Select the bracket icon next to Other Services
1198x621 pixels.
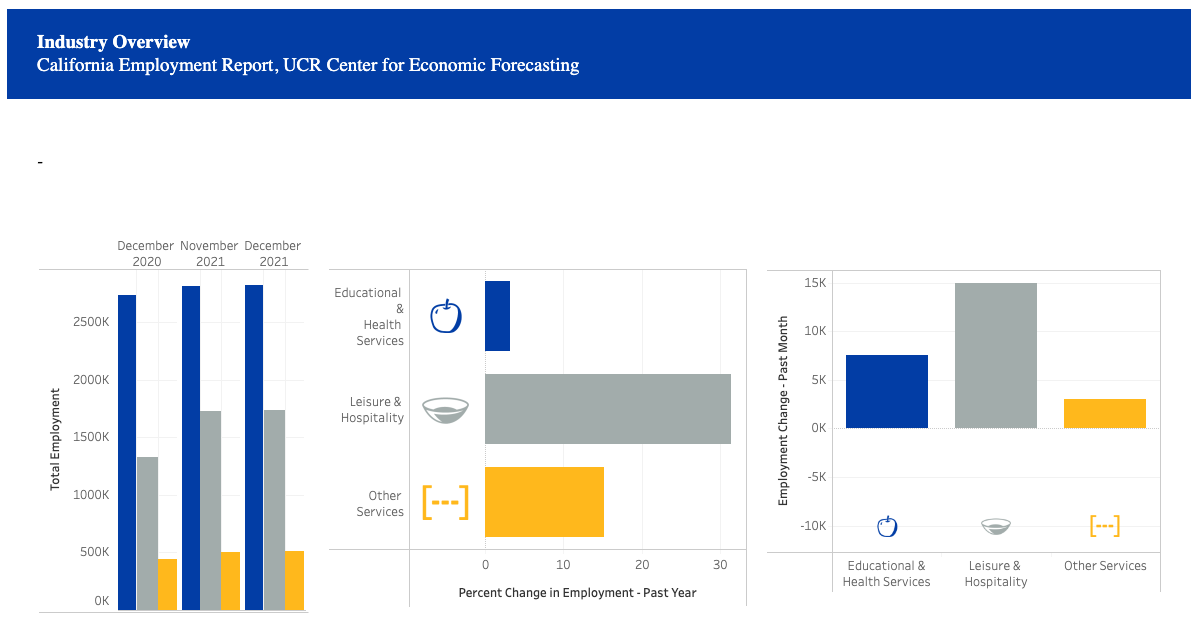click(445, 502)
